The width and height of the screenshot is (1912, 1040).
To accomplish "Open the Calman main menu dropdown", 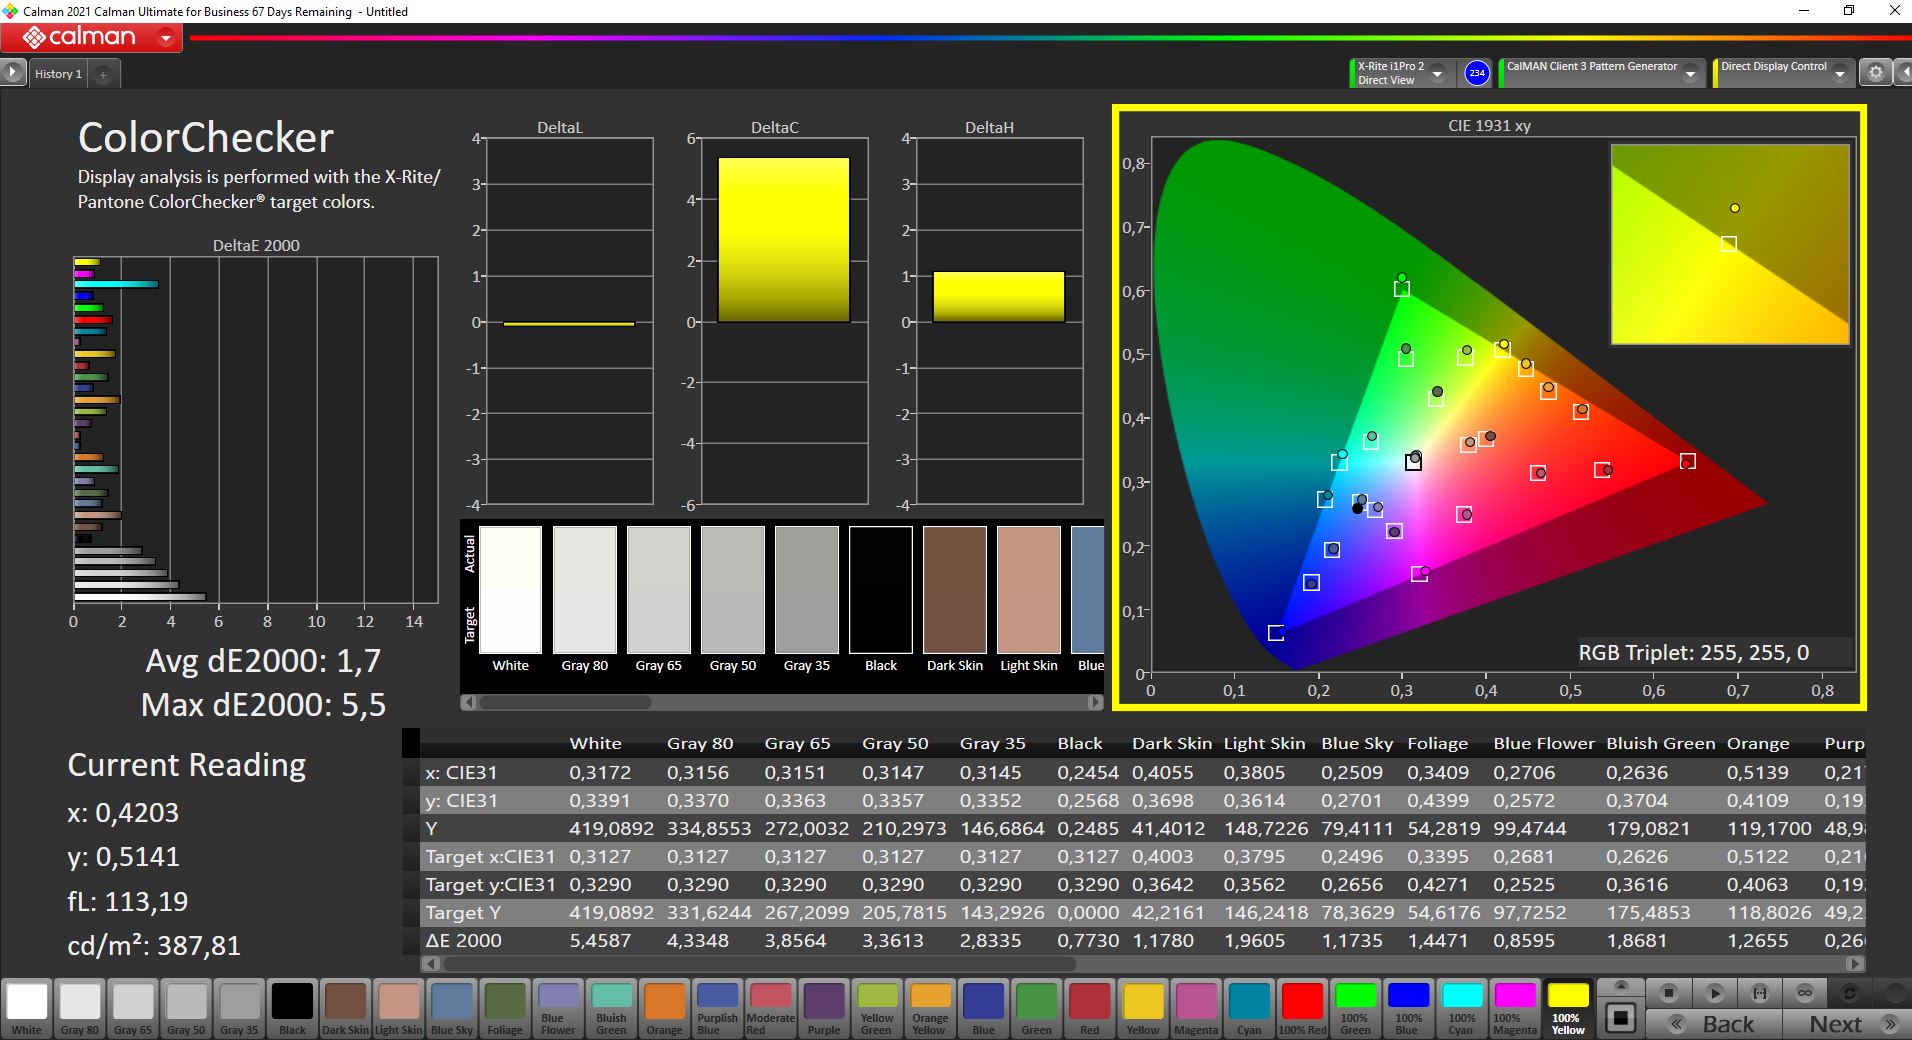I will [166, 39].
